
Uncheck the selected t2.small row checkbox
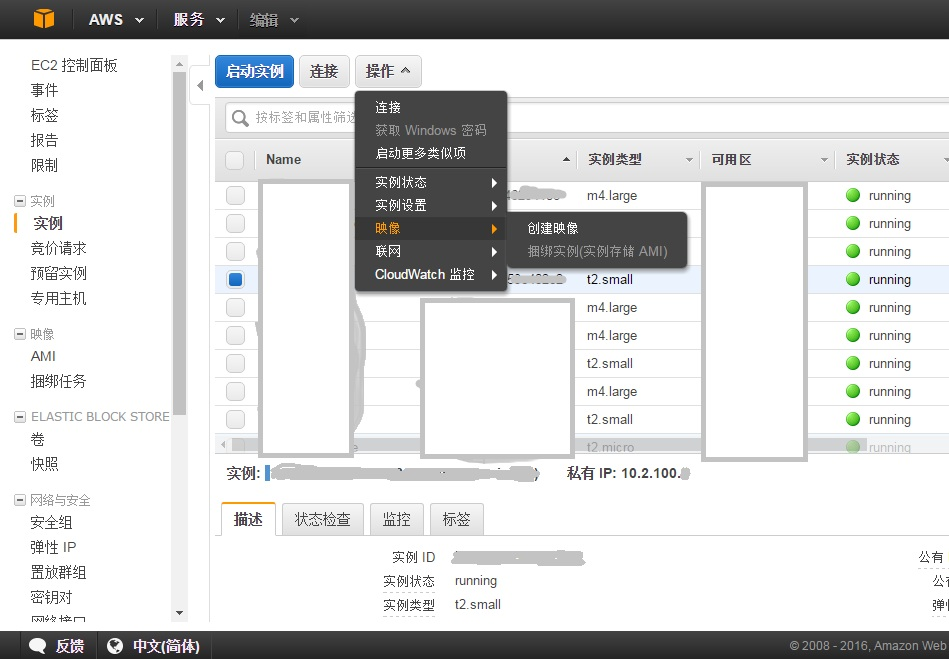235,280
